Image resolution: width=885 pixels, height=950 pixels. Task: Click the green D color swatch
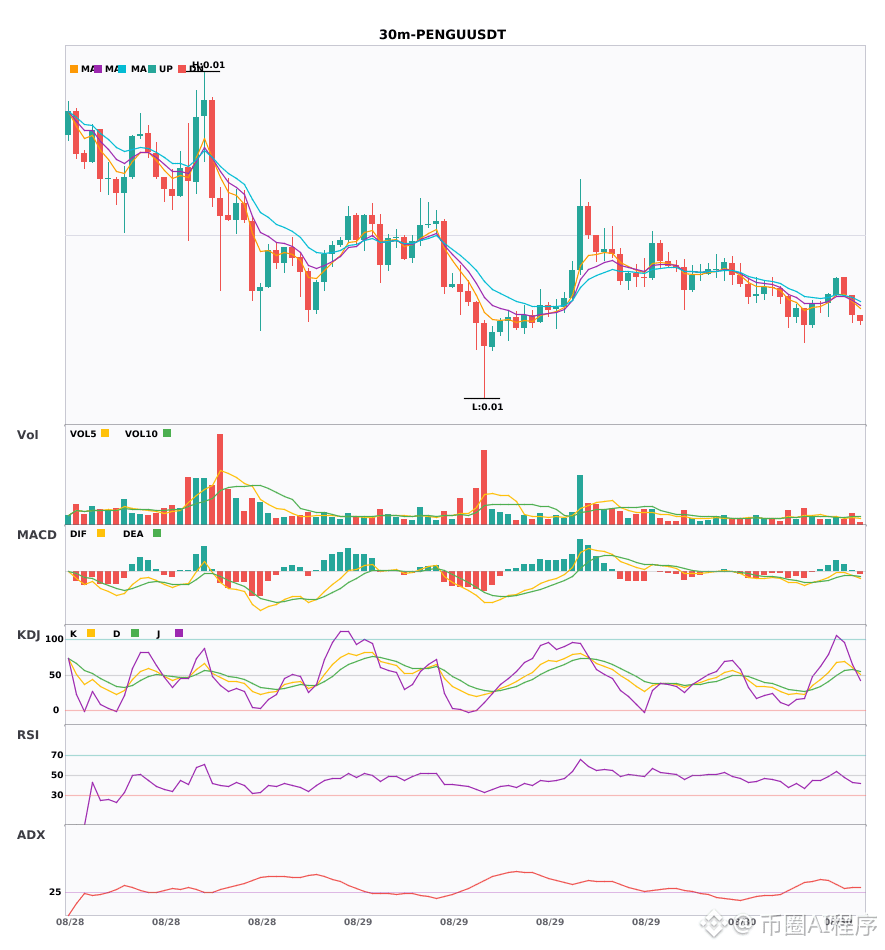pos(135,633)
